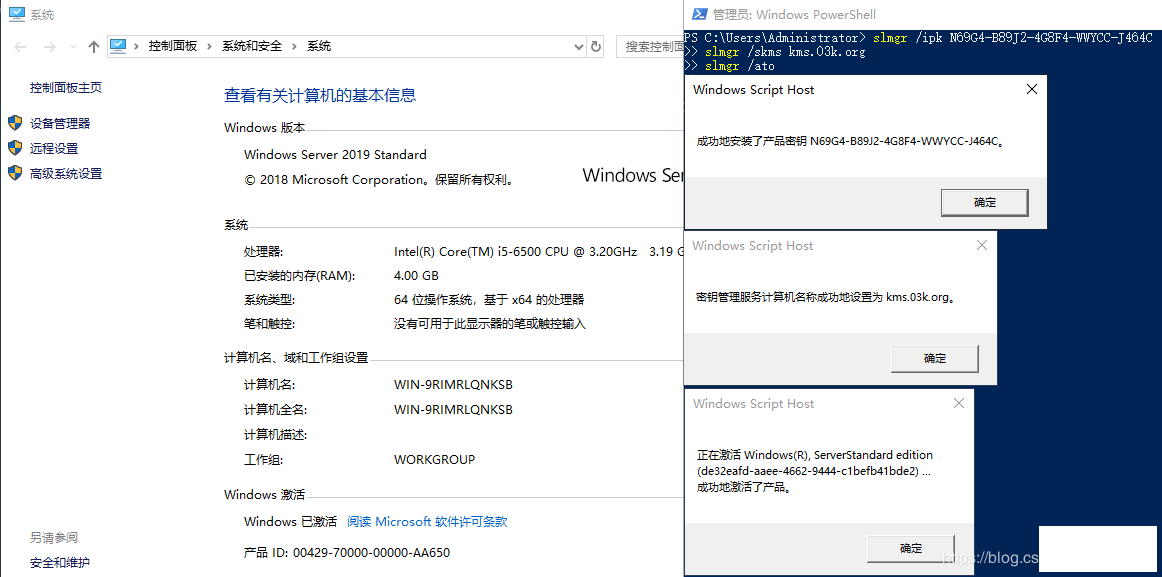The image size is (1162, 577).
Task: Click the System window title icon
Action: point(16,13)
